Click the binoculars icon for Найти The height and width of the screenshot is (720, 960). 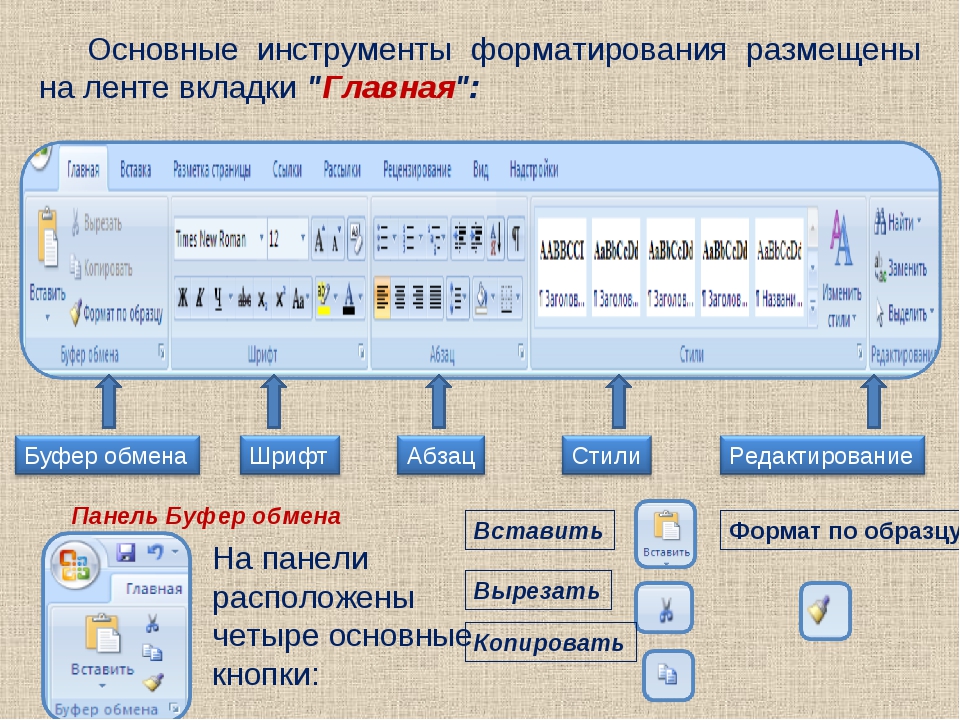pyautogui.click(x=880, y=222)
